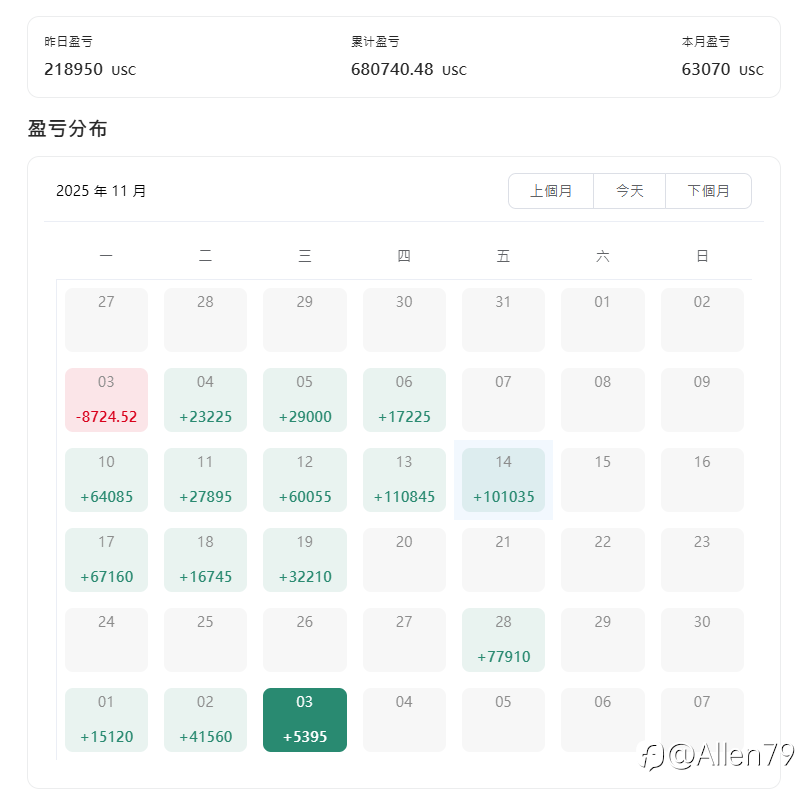Open day 18 cell with +16745
Viewport: 803px width, 801px height.
tap(205, 560)
